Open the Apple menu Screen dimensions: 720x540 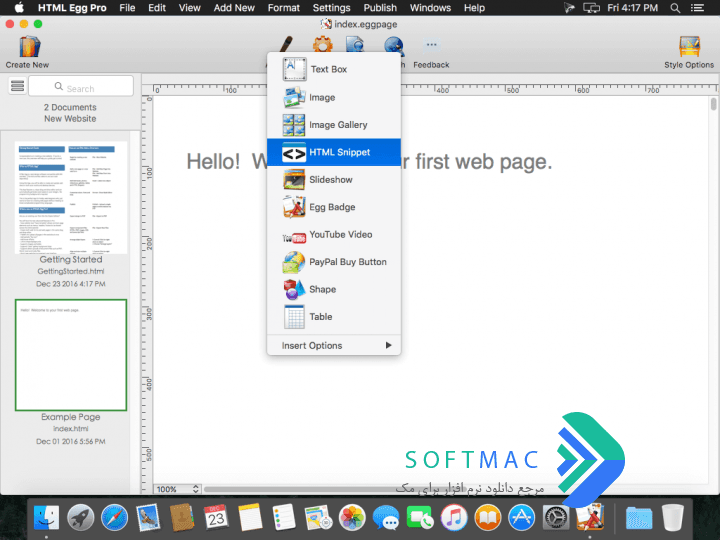[19, 7]
